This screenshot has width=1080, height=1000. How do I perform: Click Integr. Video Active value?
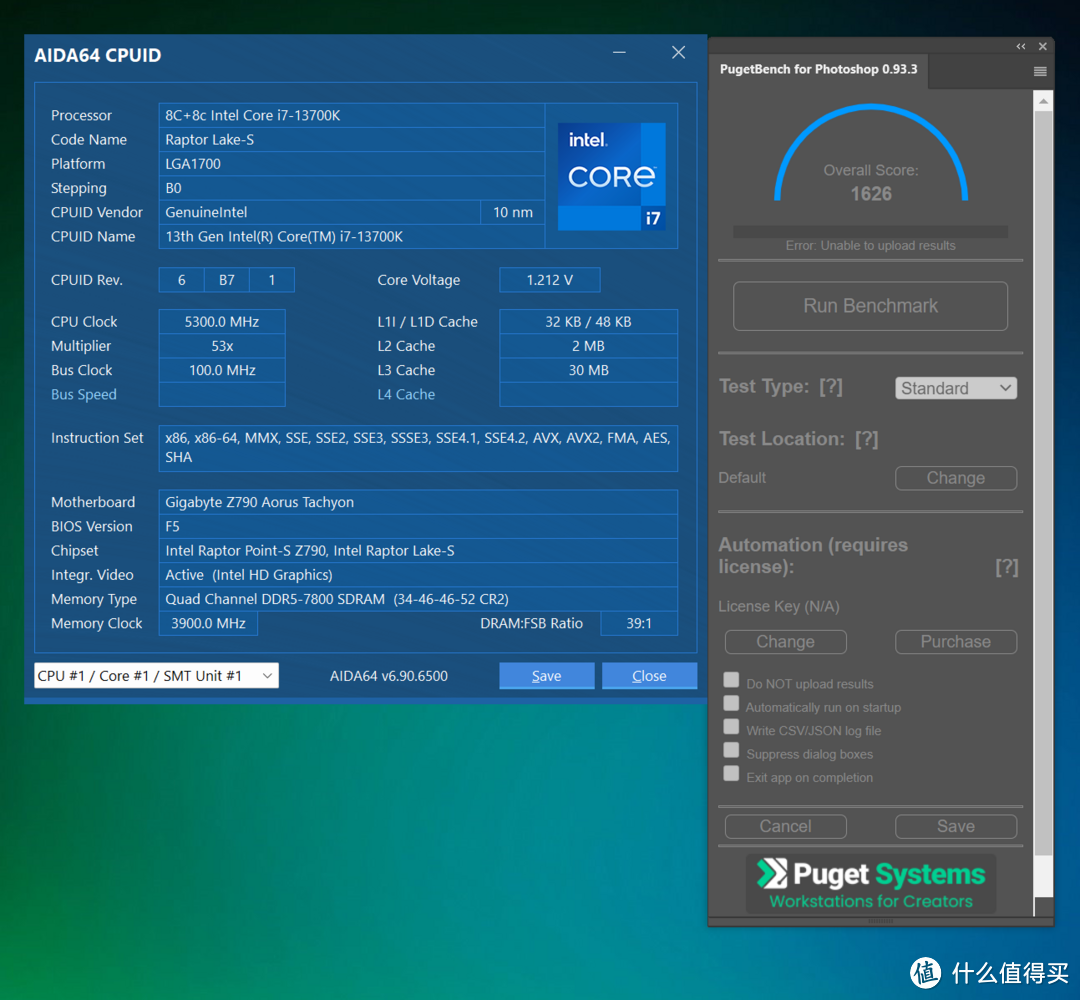(418, 574)
